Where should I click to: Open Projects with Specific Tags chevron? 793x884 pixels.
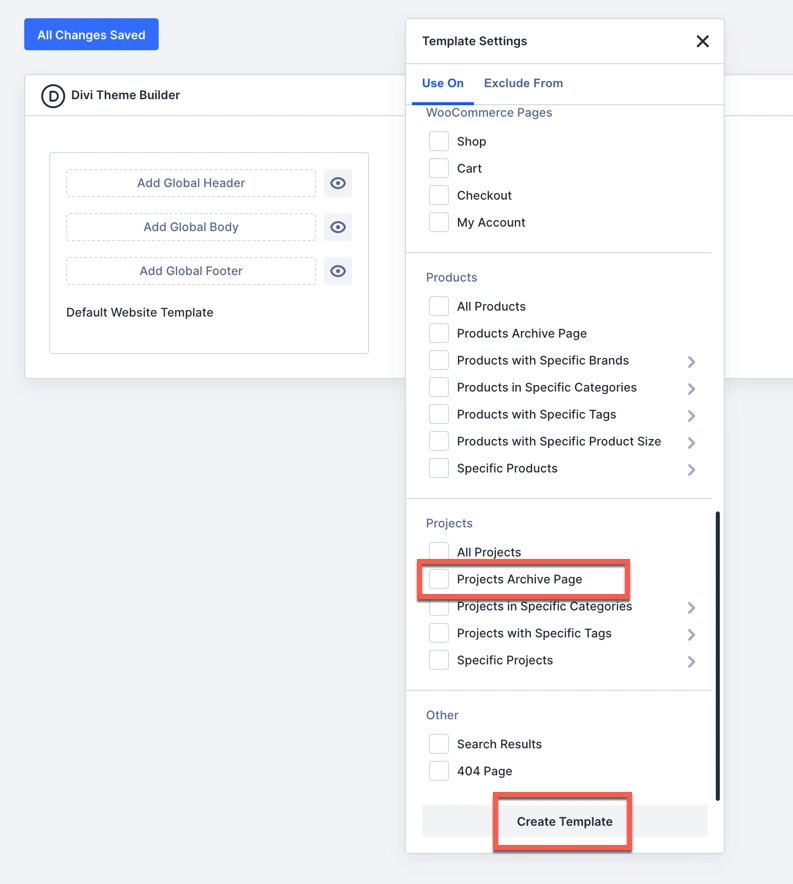point(692,635)
